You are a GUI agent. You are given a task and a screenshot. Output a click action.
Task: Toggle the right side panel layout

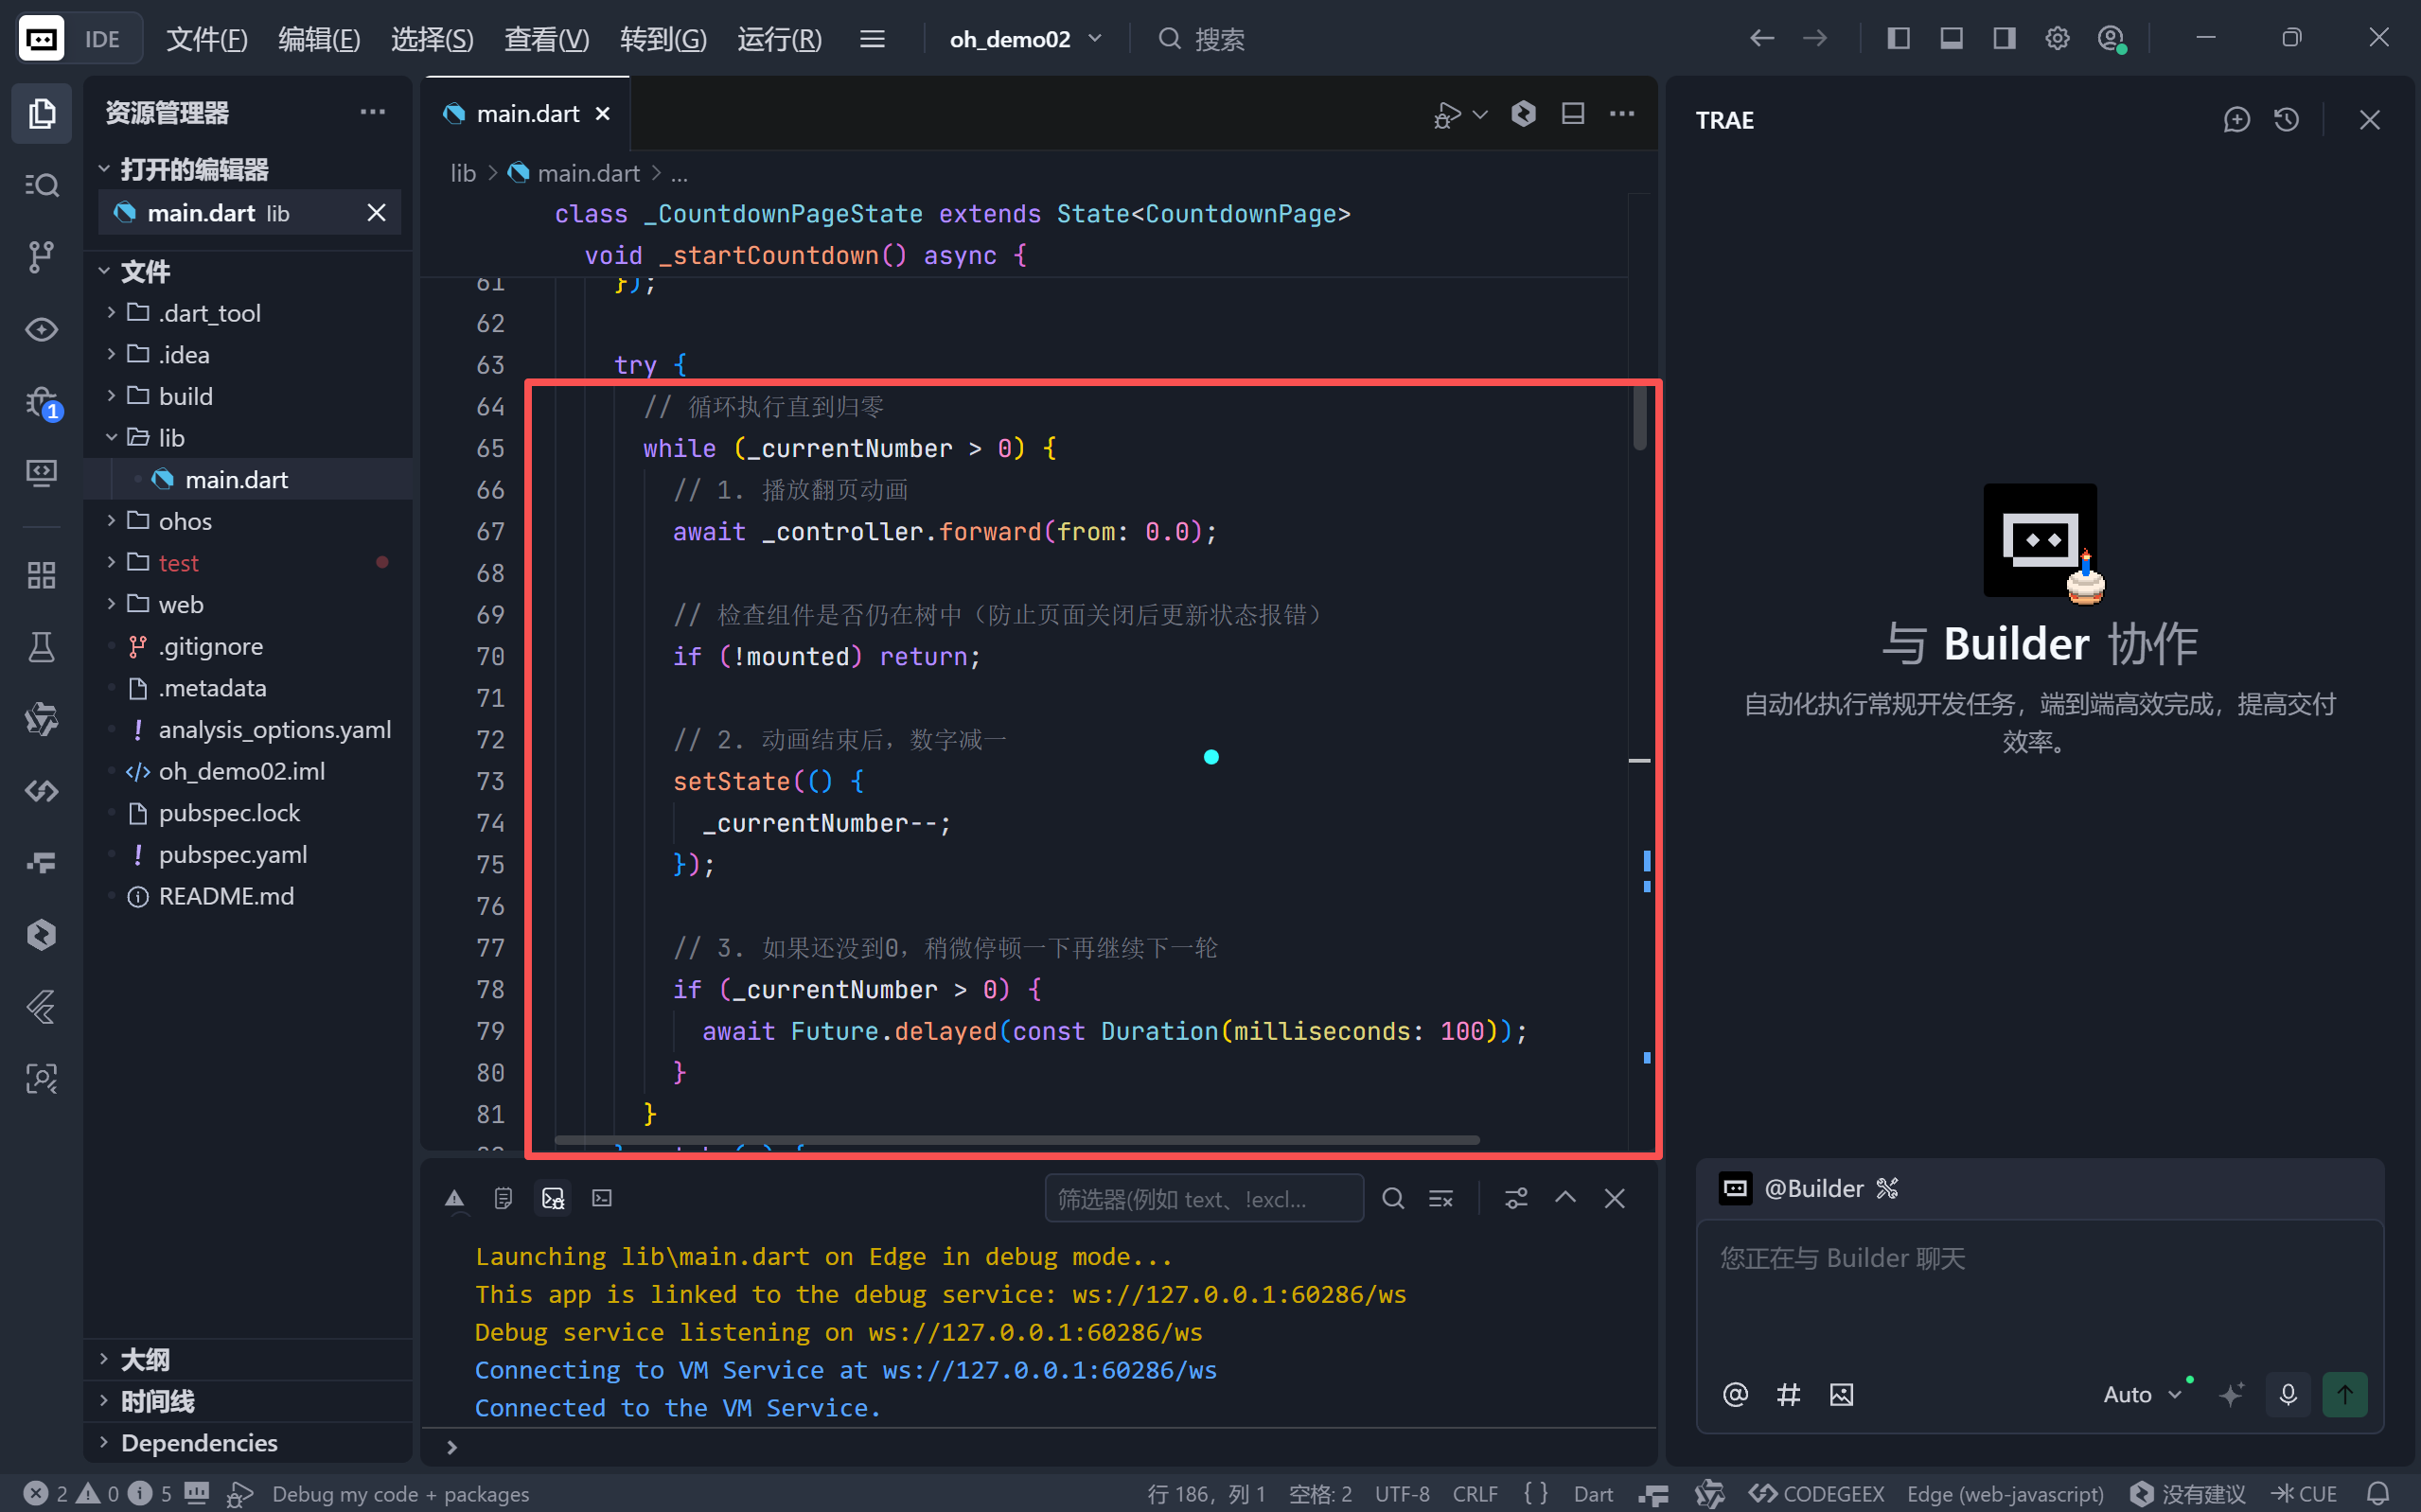click(2004, 39)
